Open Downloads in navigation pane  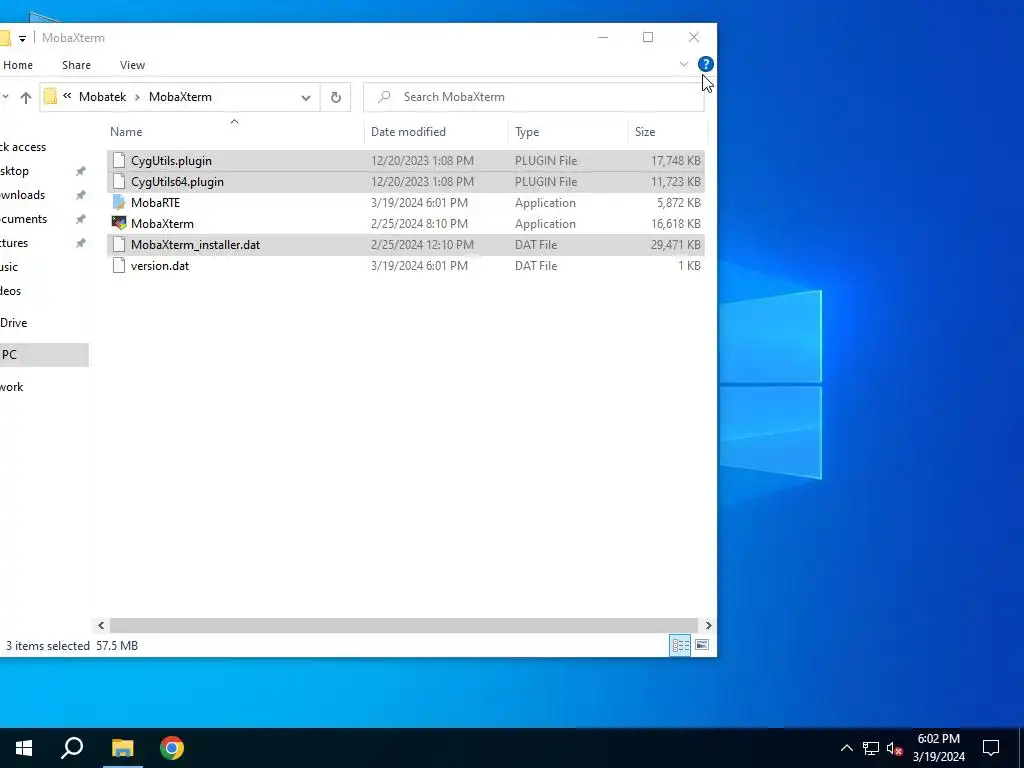point(22,195)
